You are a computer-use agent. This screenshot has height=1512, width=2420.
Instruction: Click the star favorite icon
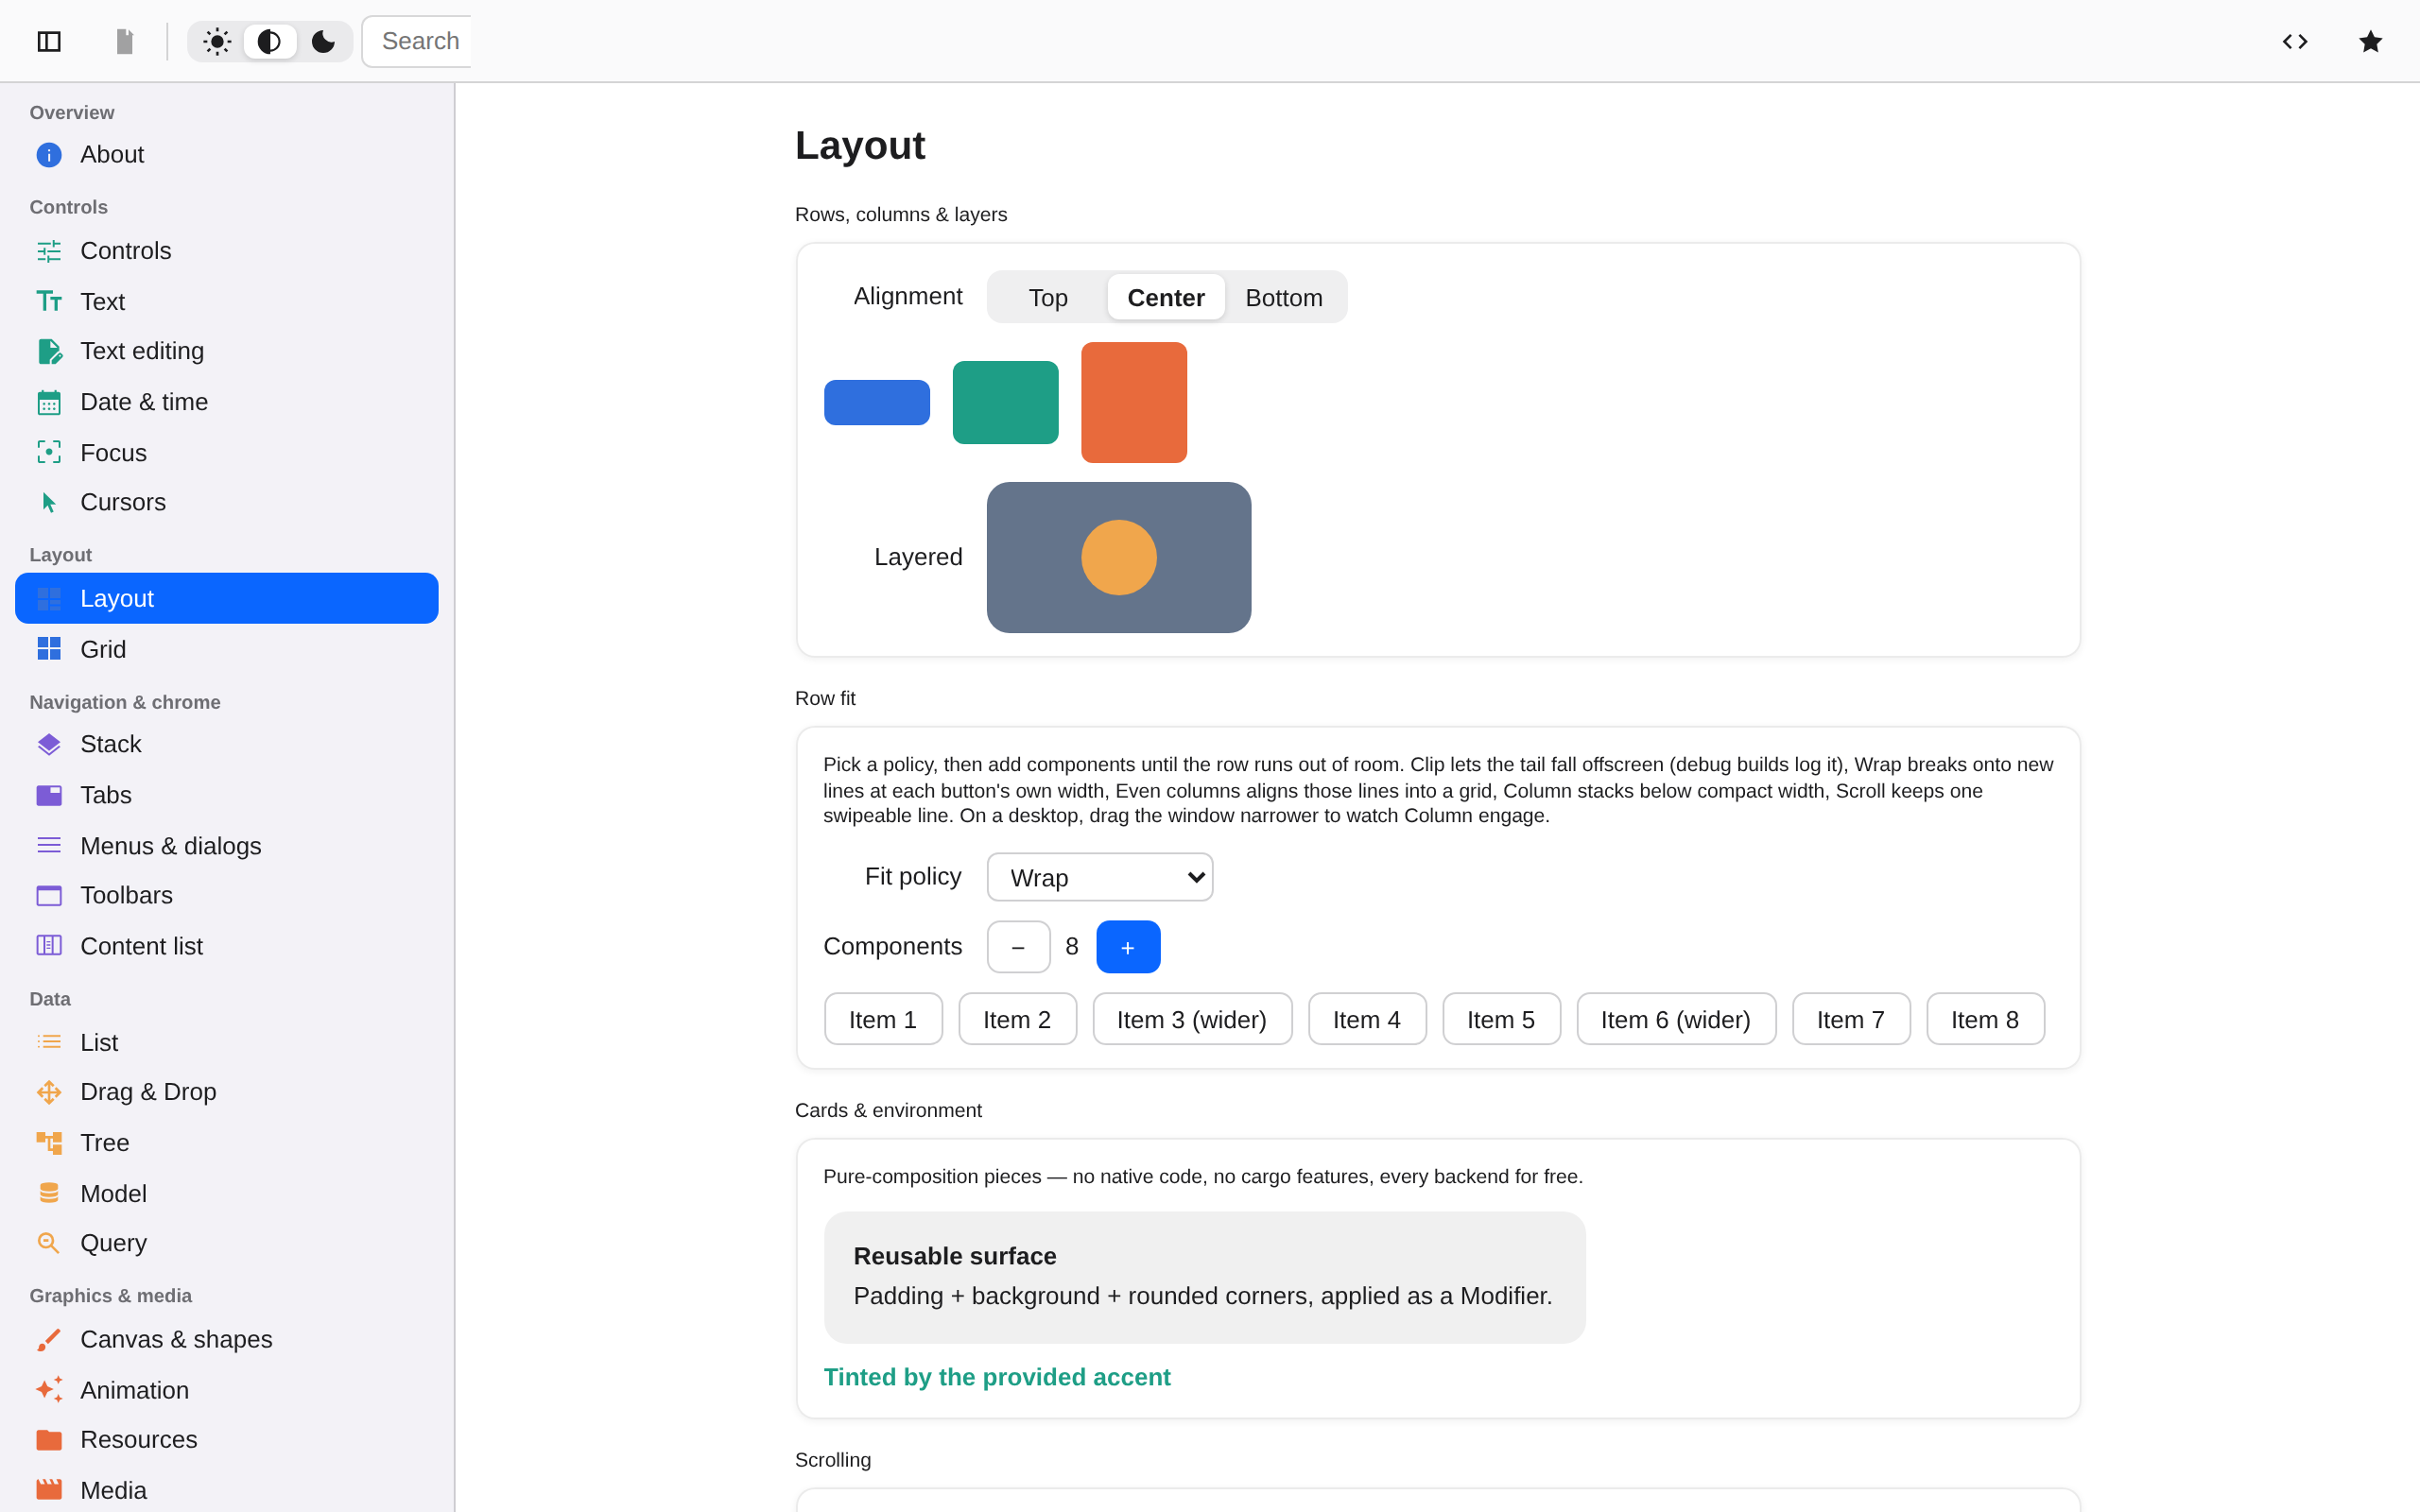pyautogui.click(x=2370, y=41)
